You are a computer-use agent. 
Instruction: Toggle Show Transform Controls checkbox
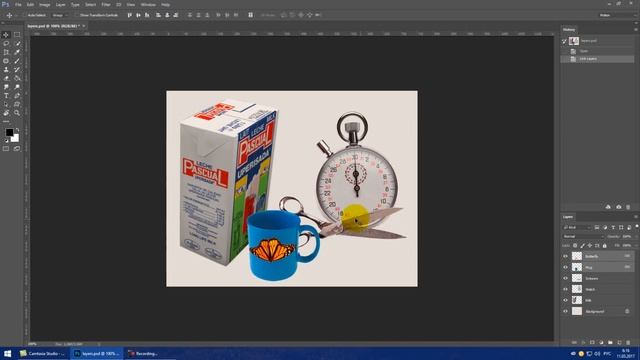pyautogui.click(x=76, y=15)
